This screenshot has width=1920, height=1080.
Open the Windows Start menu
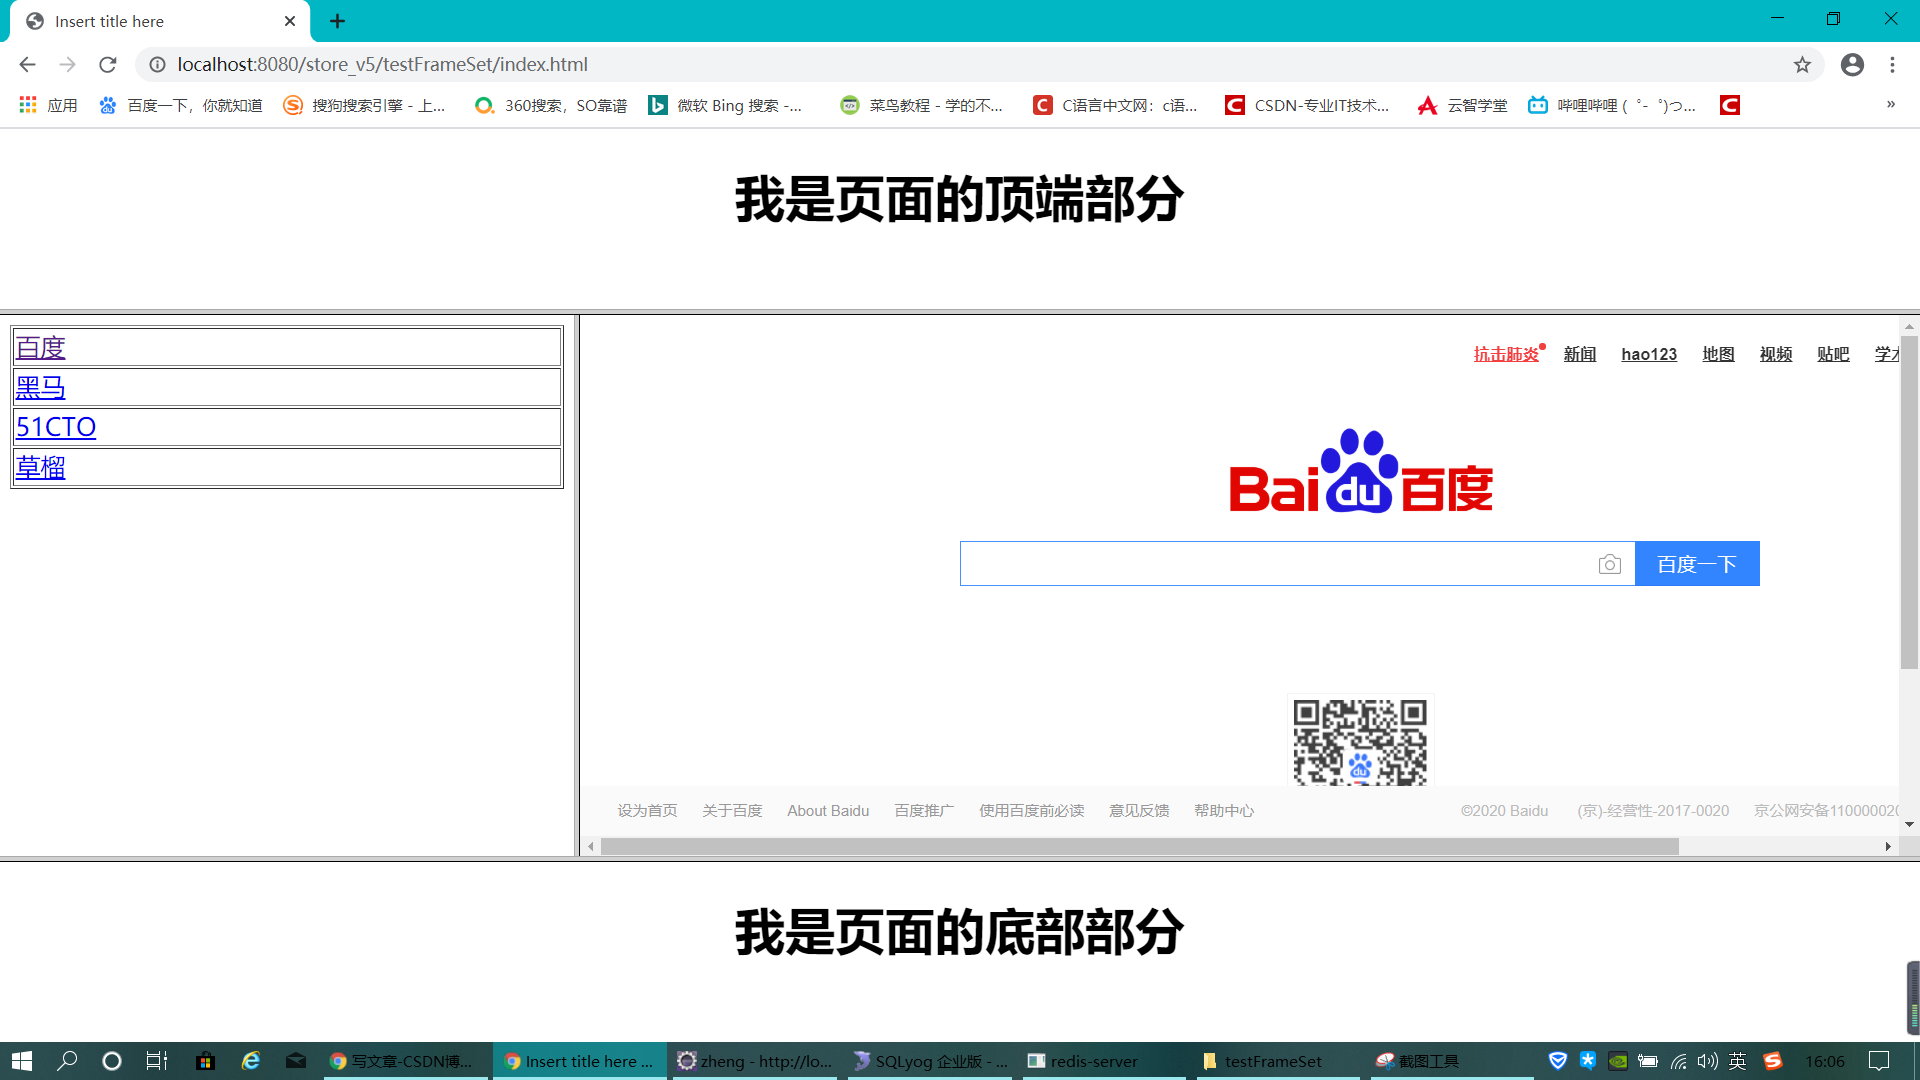click(x=22, y=1061)
